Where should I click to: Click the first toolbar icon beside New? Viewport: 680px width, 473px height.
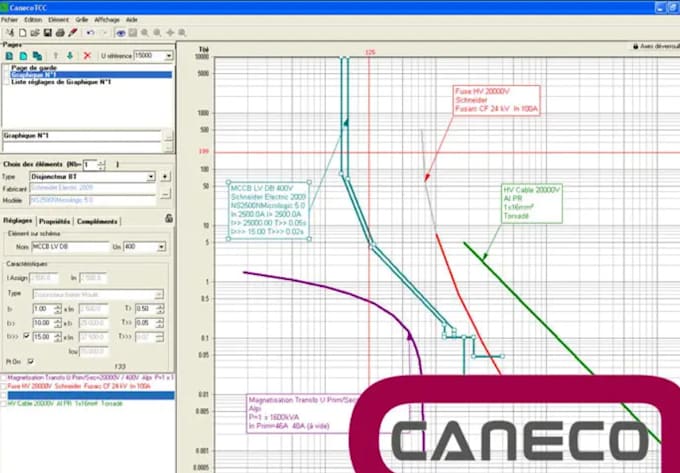(x=10, y=33)
